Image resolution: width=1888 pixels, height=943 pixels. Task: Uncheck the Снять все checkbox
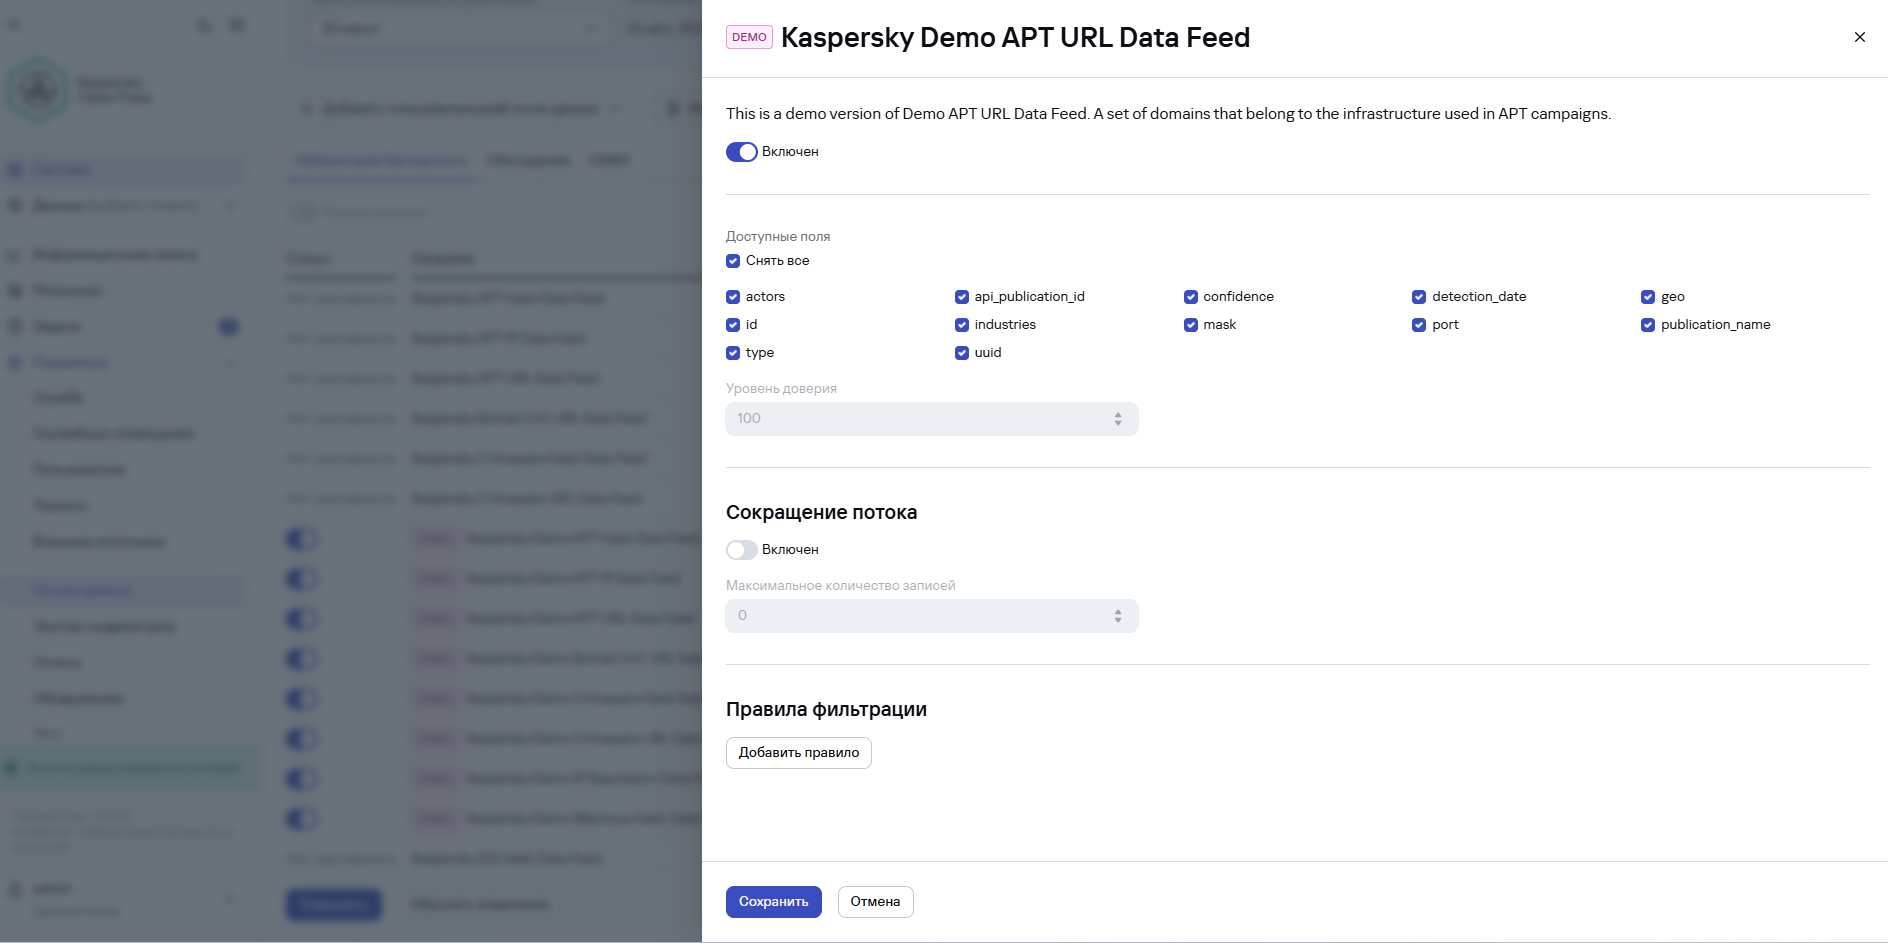pos(733,261)
